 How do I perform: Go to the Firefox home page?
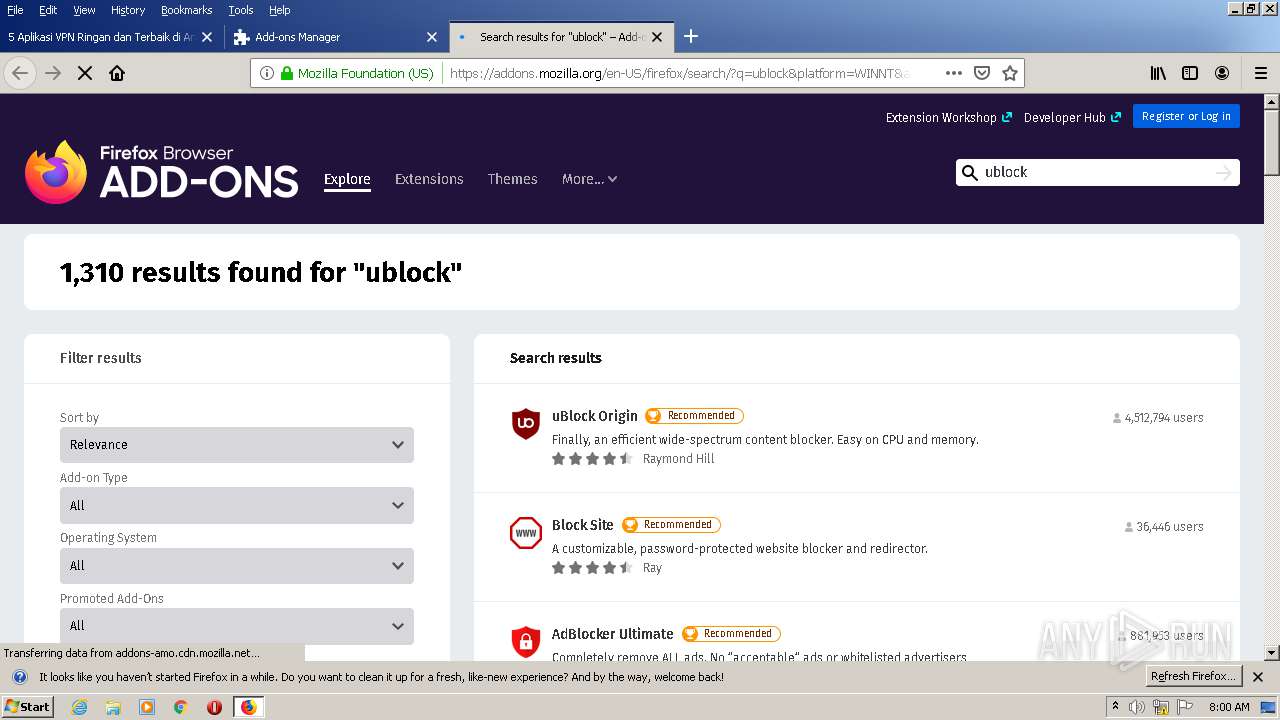(x=117, y=73)
